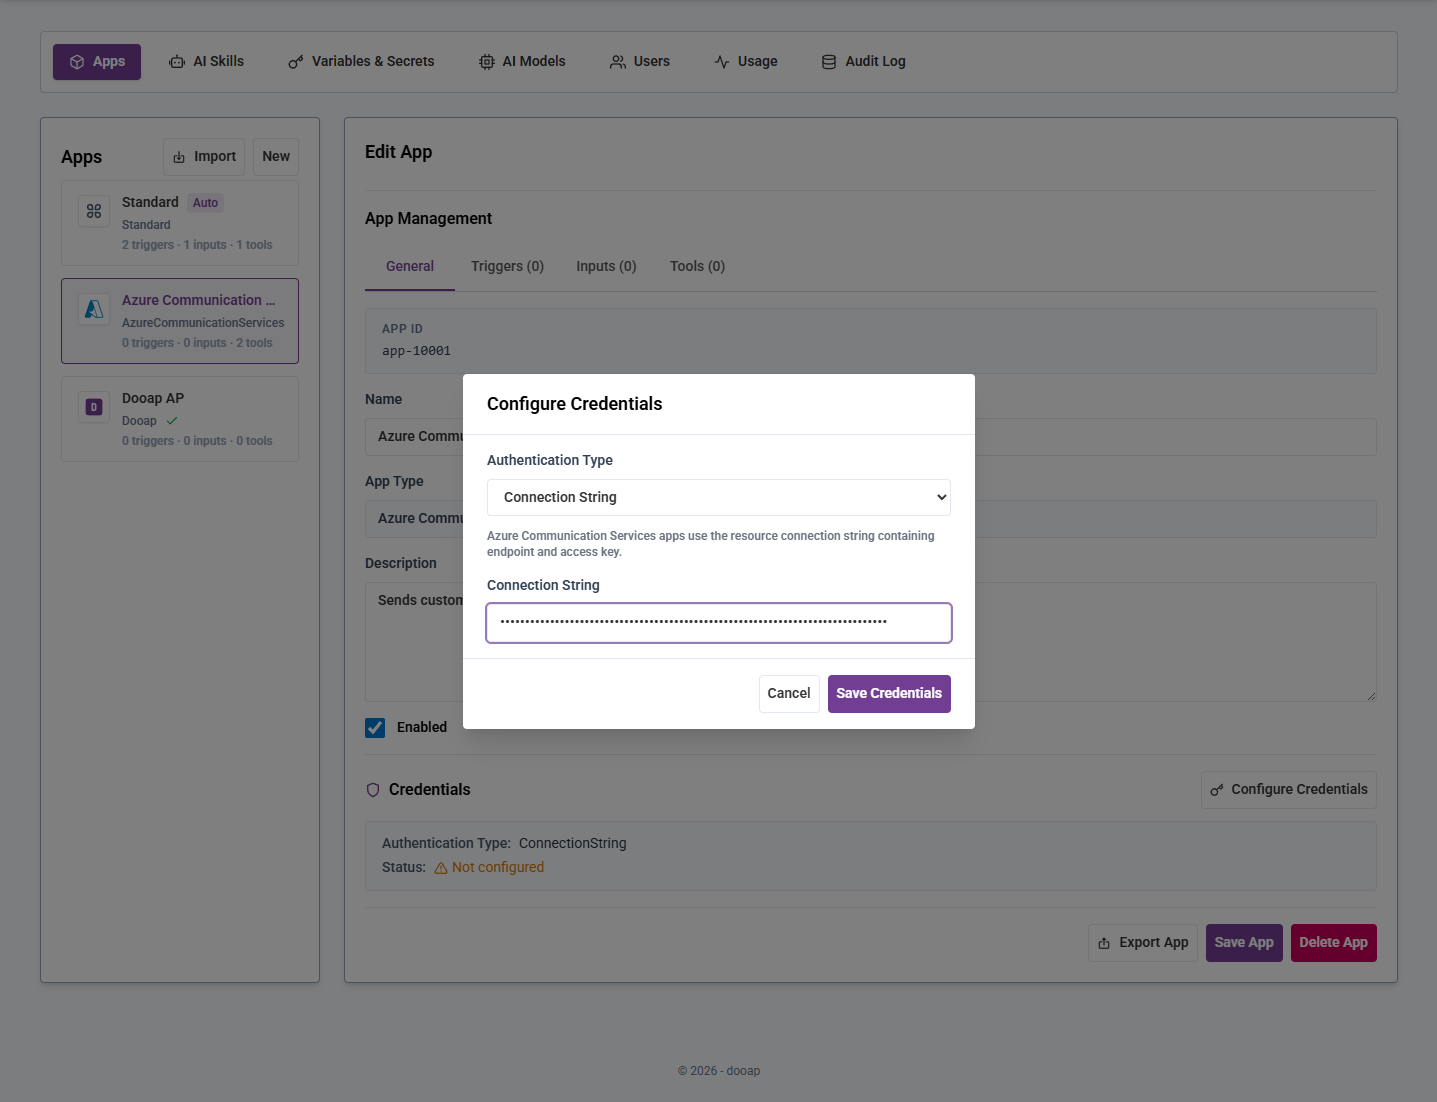Switch to Variables & Secrets tab
This screenshot has height=1102, width=1437.
point(361,62)
